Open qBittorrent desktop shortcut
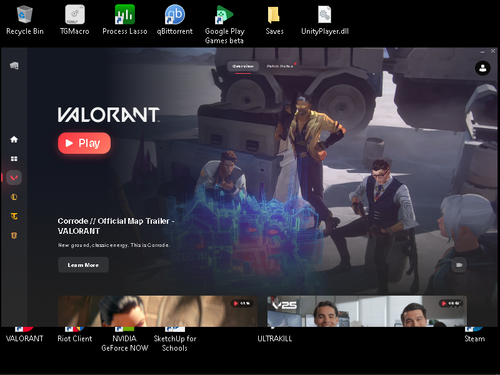 tap(175, 20)
